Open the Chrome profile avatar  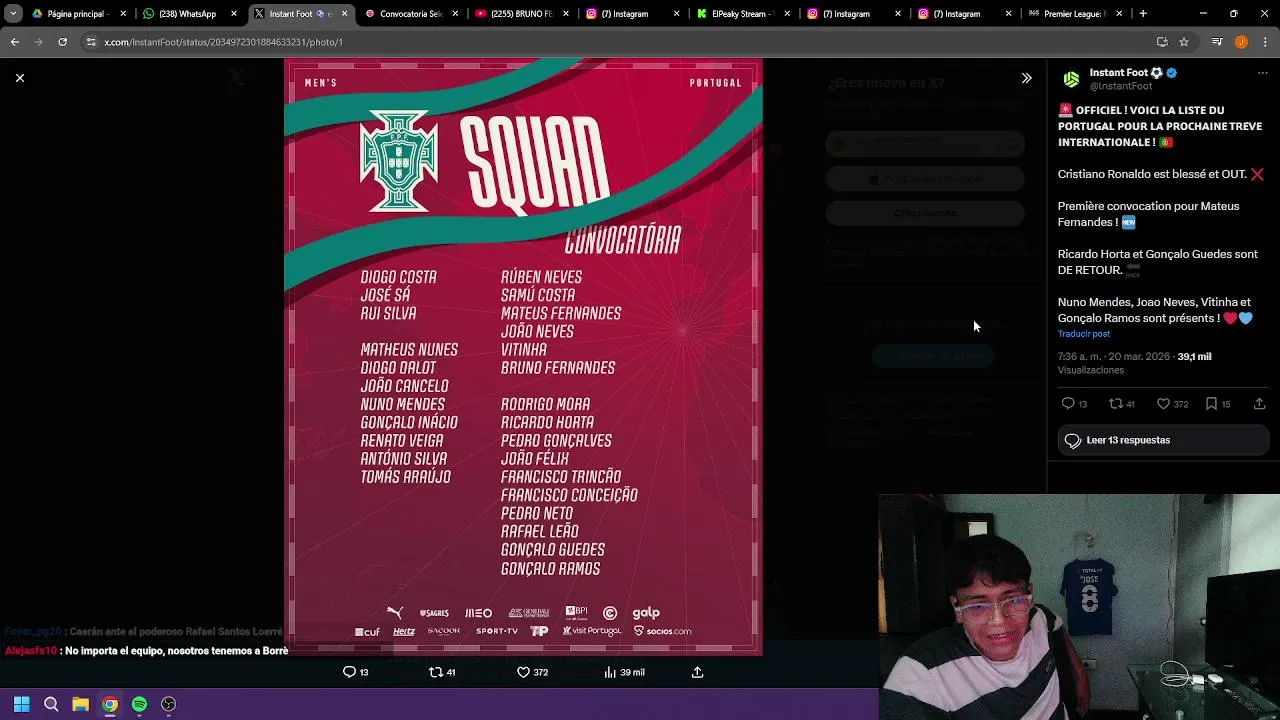1241,42
